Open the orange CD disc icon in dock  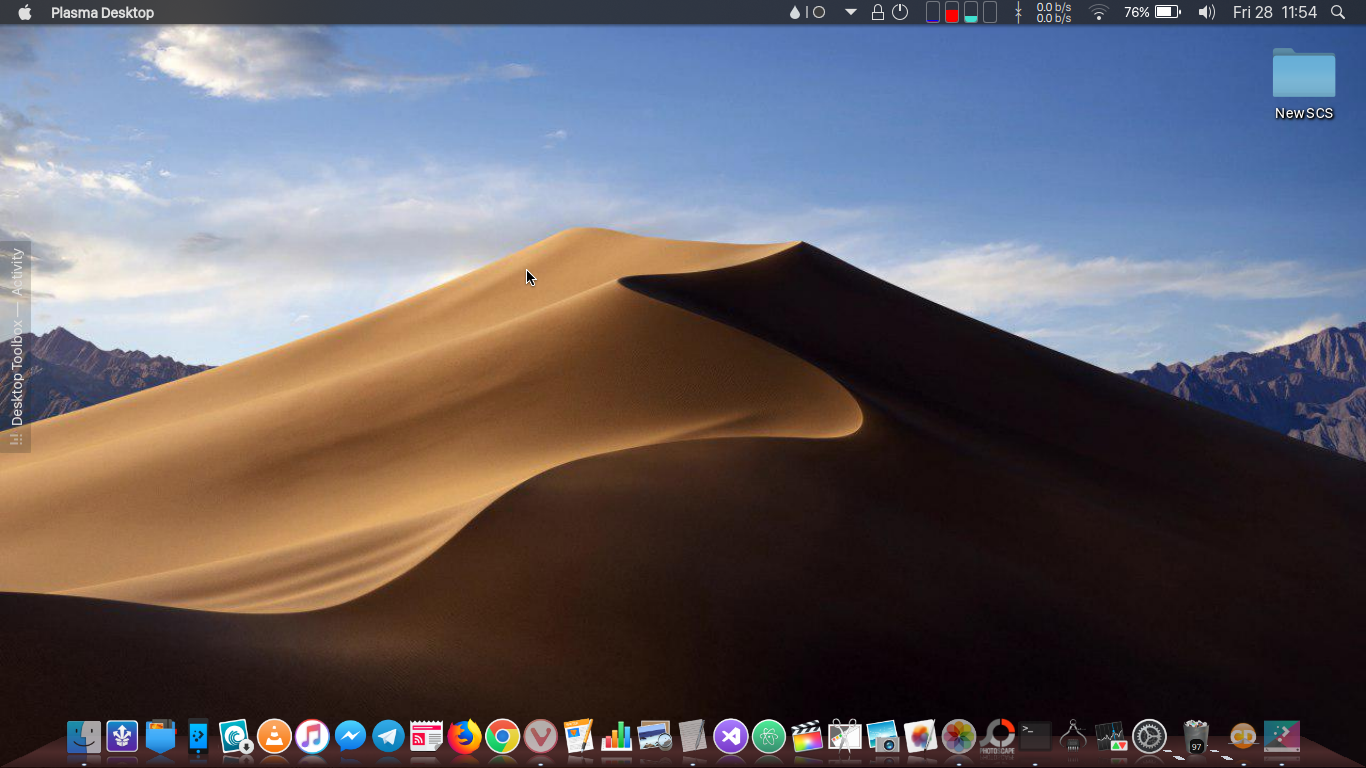click(1243, 737)
